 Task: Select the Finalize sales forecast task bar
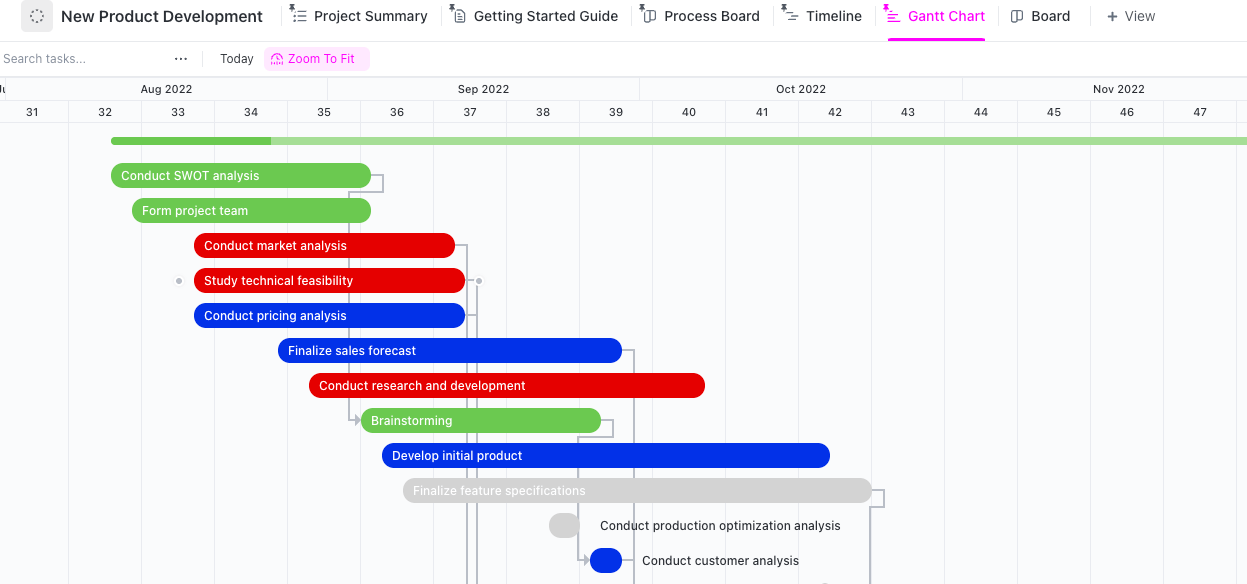point(449,351)
